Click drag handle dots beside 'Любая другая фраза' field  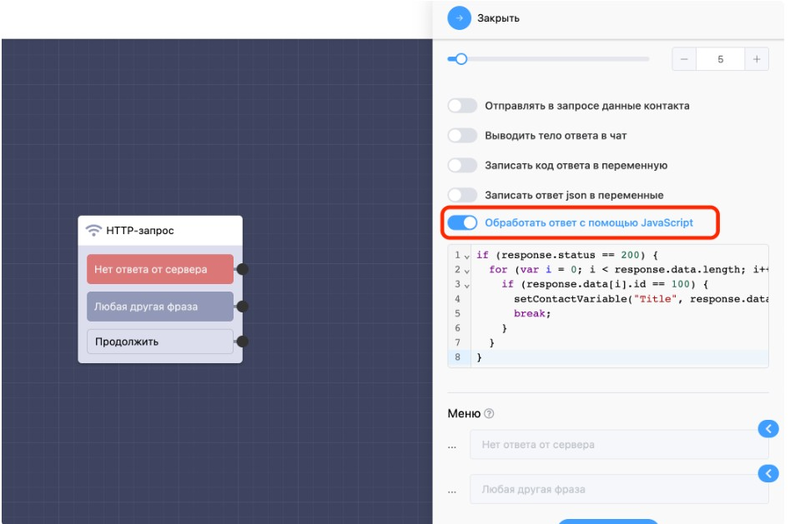453,489
